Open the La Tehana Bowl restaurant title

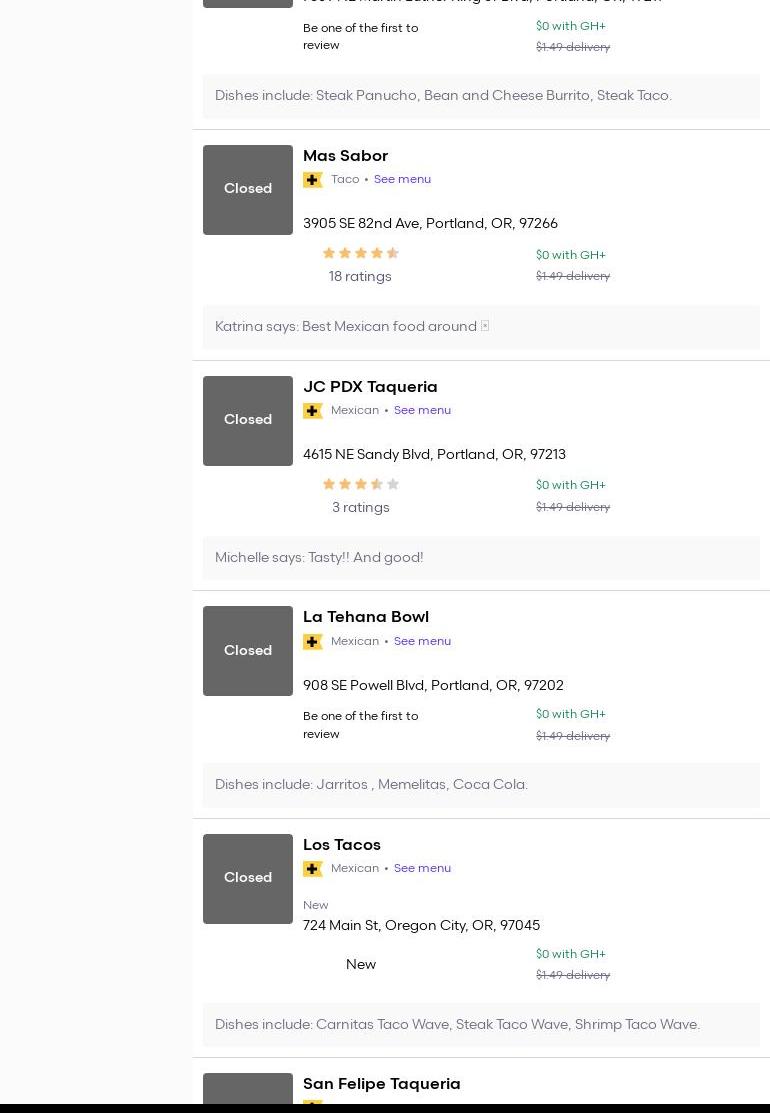click(366, 617)
